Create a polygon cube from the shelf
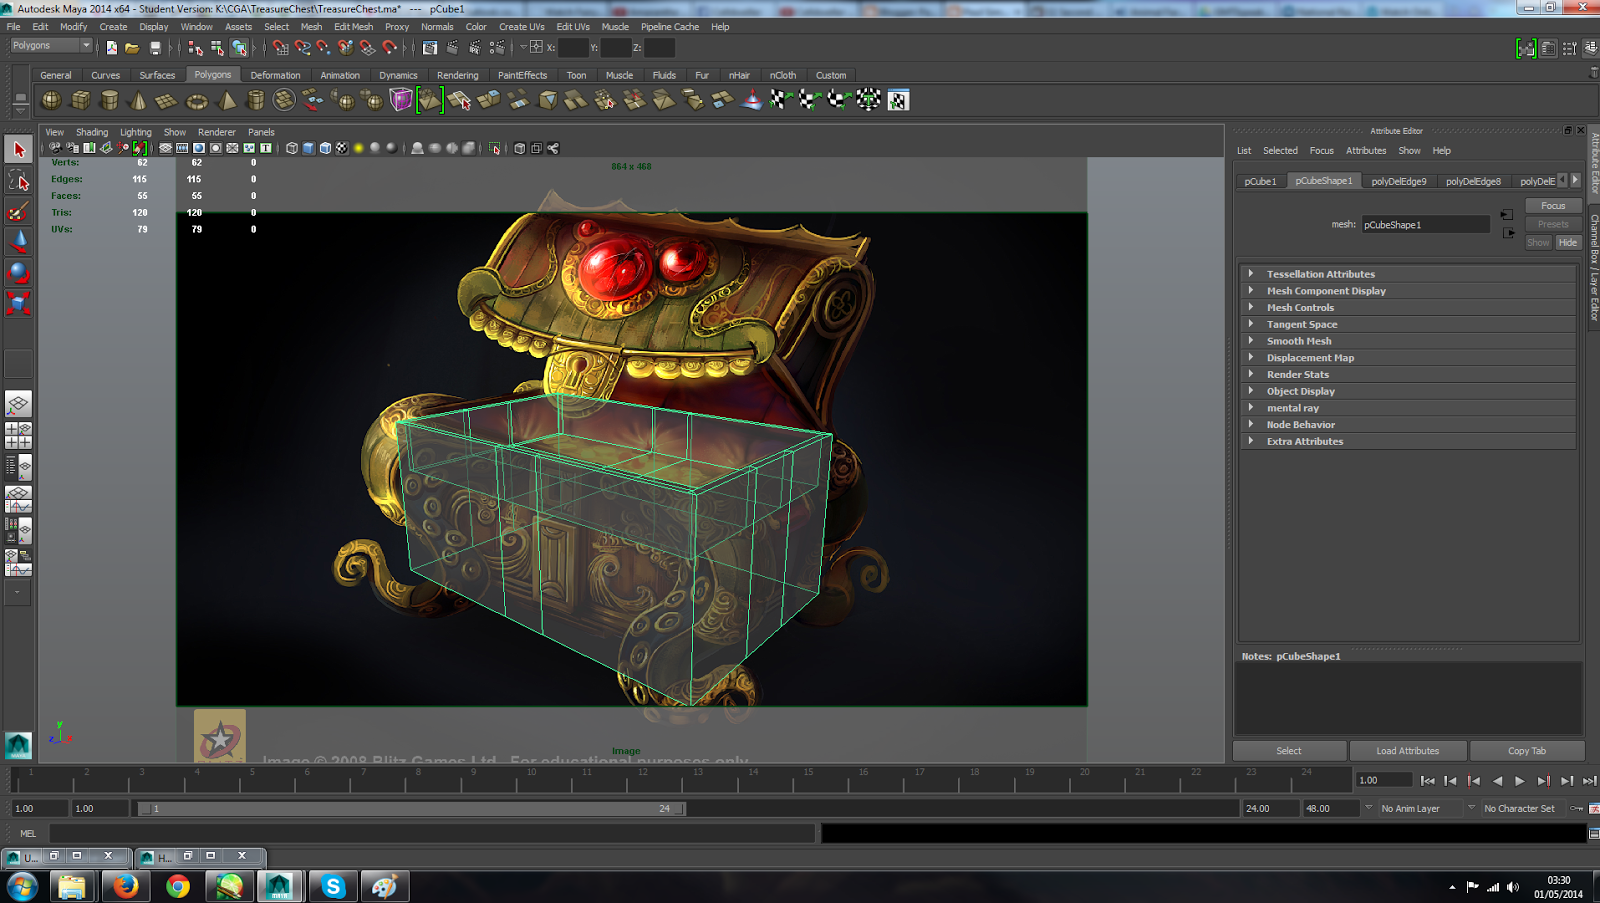1600x903 pixels. tap(80, 100)
